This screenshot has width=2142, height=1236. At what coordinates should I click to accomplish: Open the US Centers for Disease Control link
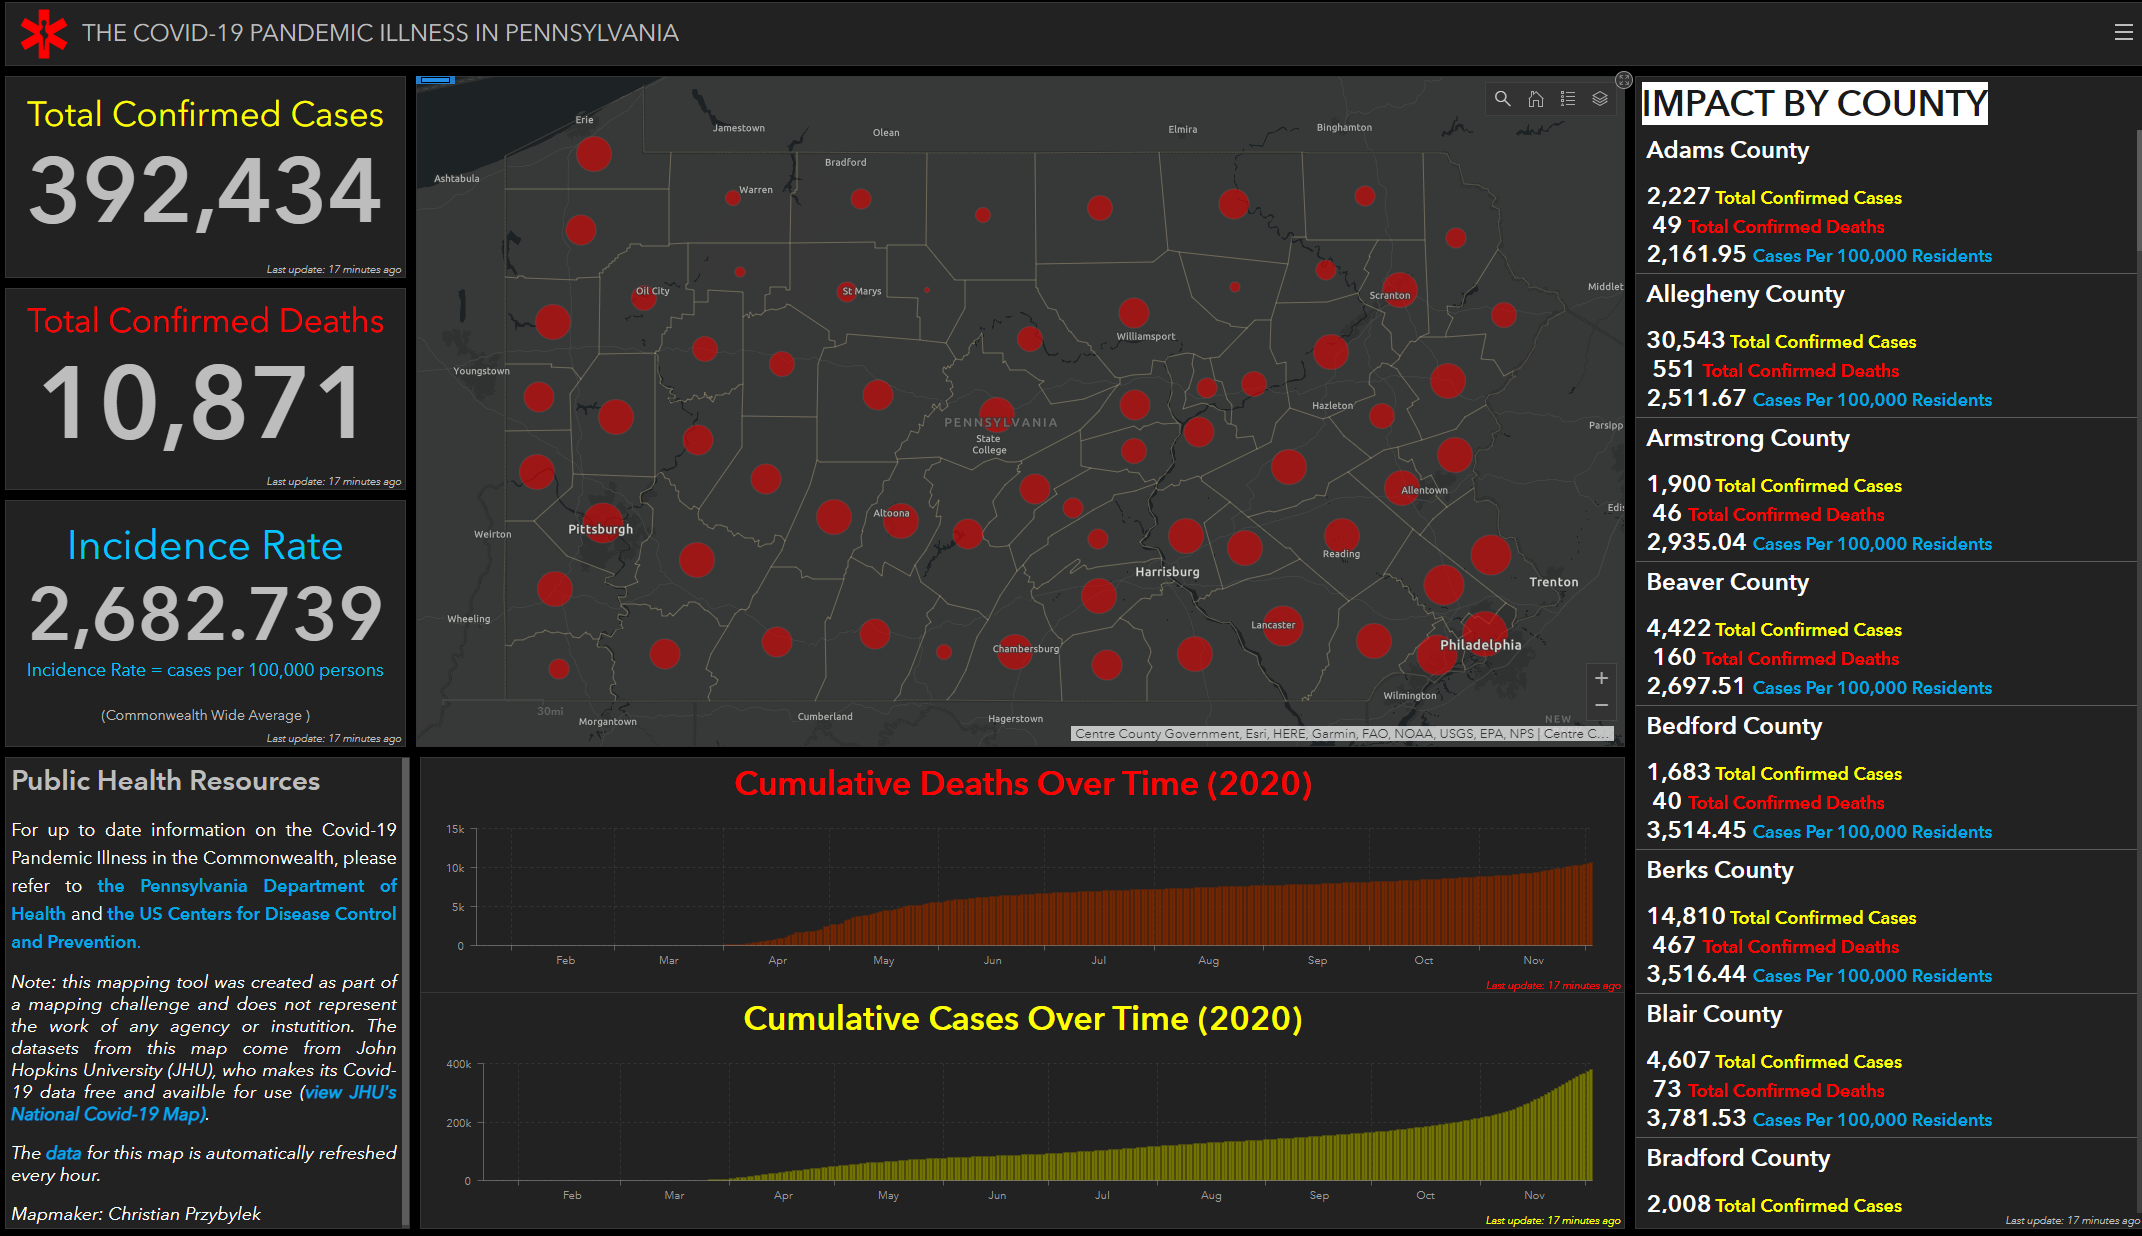click(x=251, y=914)
